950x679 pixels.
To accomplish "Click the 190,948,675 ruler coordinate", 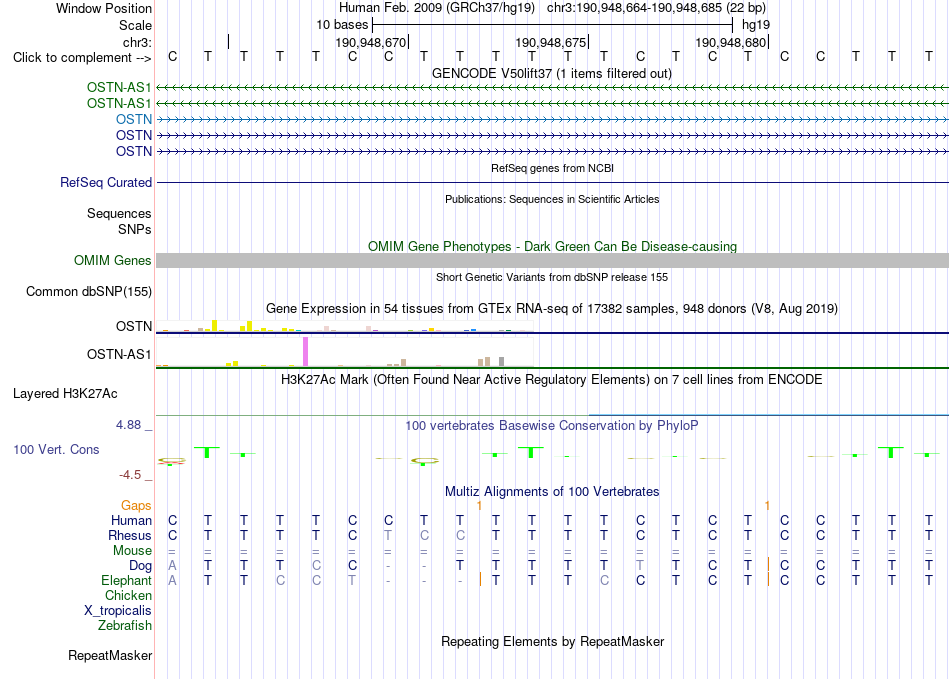I will pos(551,42).
